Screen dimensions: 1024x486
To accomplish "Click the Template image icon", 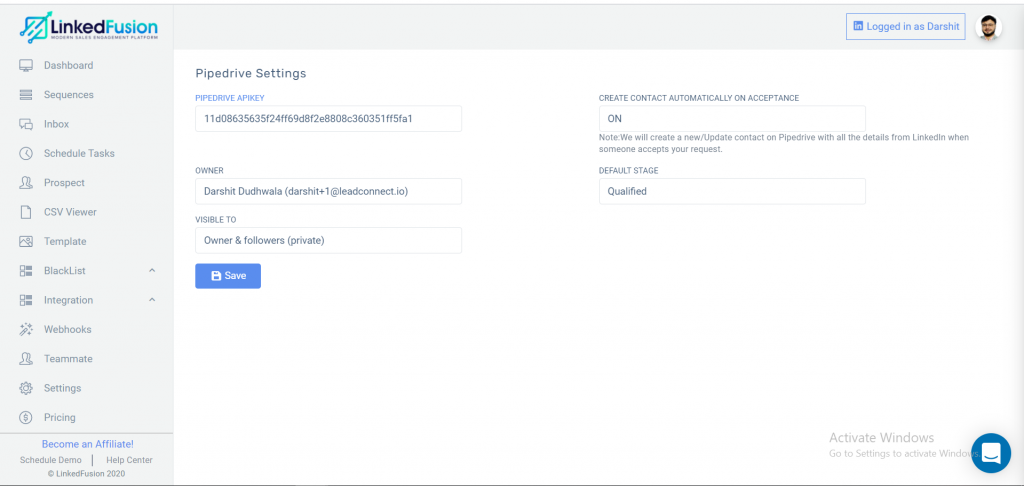I will [26, 242].
